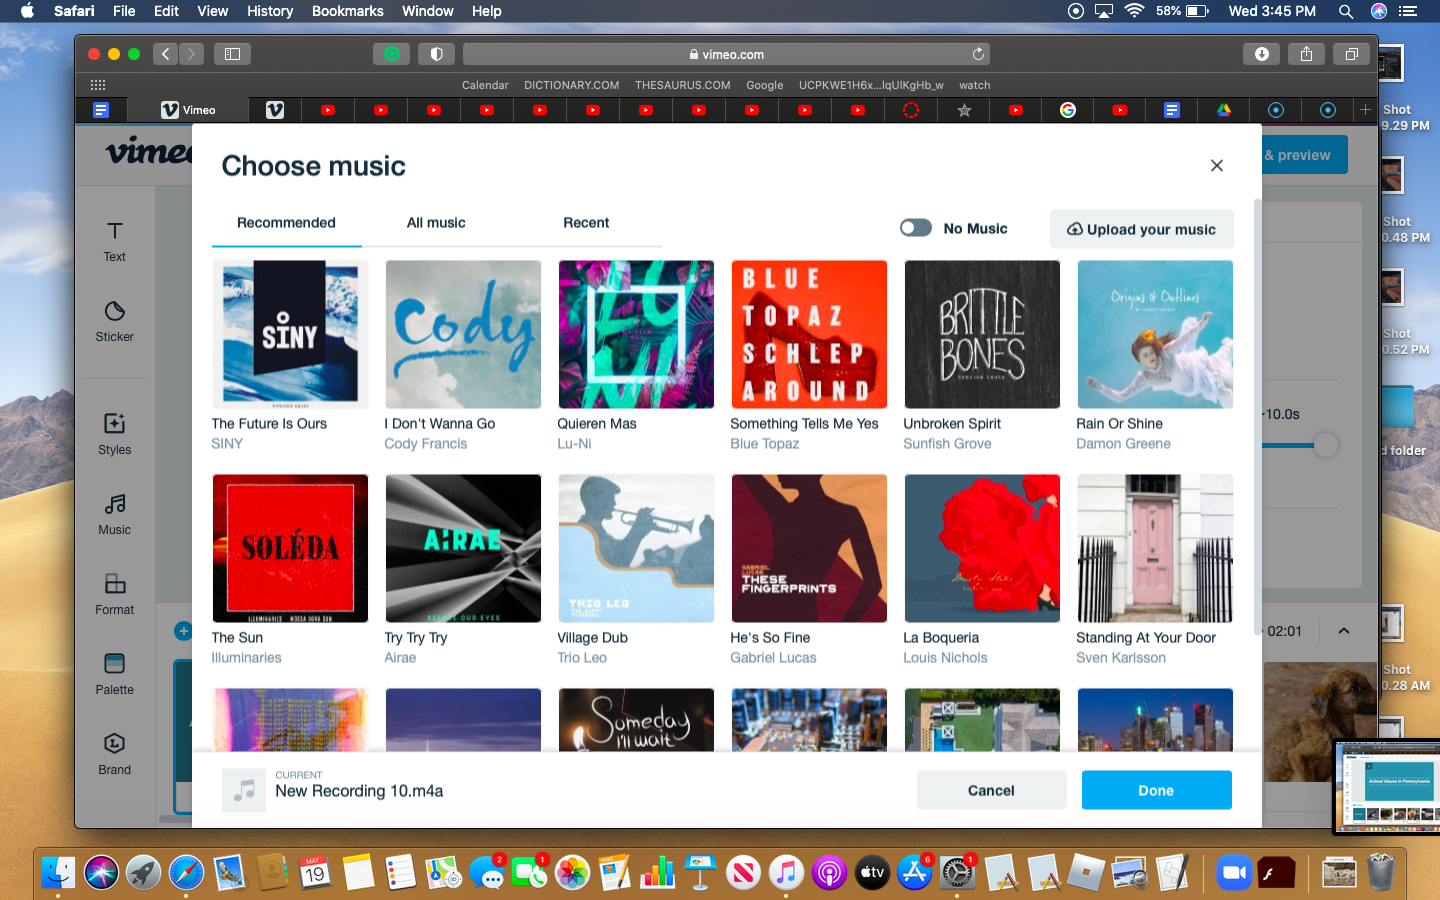Open the History menu in menu bar
The width and height of the screenshot is (1440, 900).
[270, 11]
